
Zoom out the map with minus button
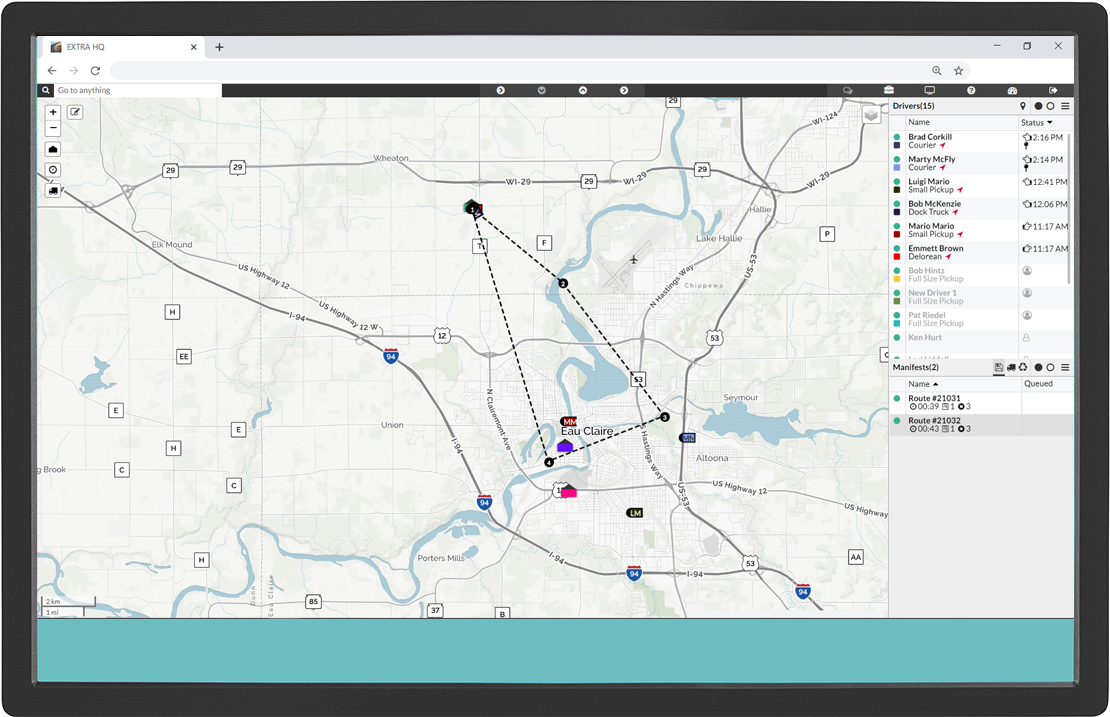[x=53, y=128]
